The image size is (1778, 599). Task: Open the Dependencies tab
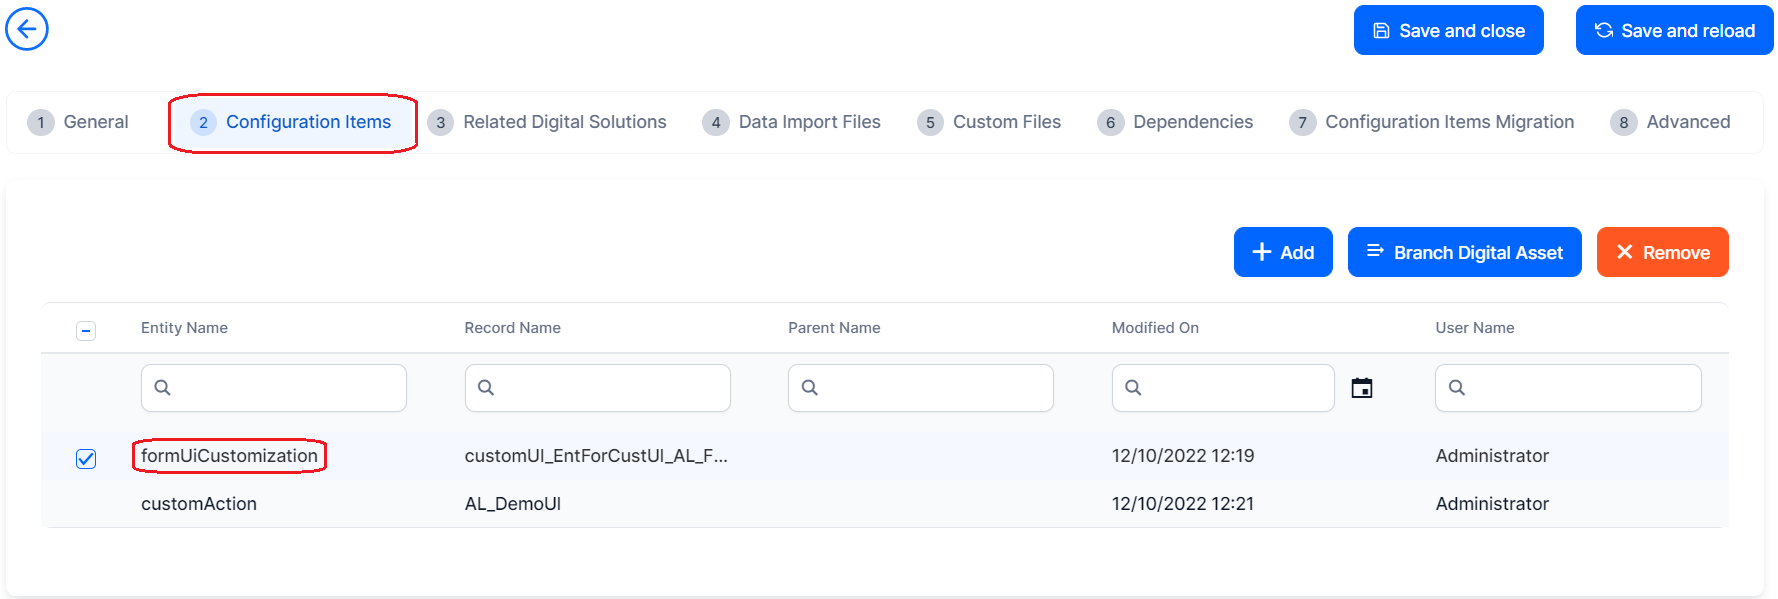point(1175,122)
